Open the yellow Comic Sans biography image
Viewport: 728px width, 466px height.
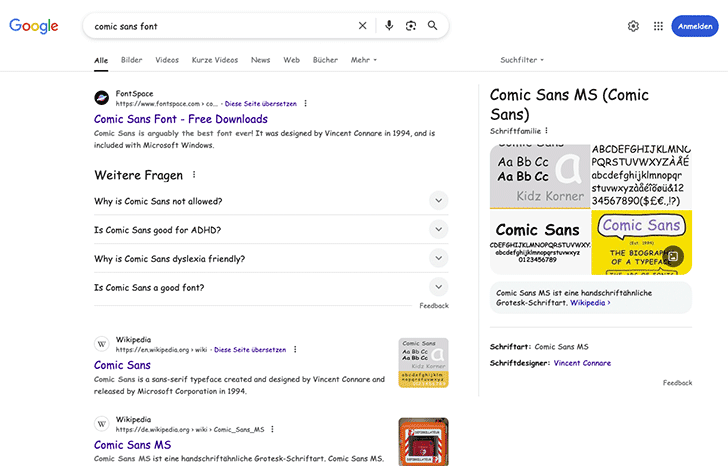tap(642, 242)
